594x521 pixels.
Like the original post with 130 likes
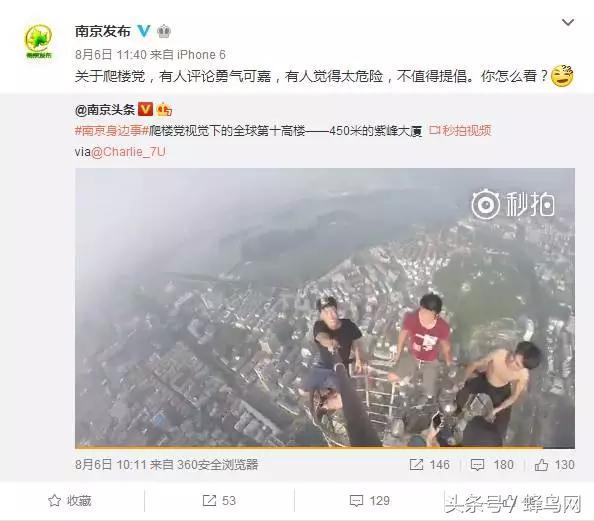click(554, 465)
